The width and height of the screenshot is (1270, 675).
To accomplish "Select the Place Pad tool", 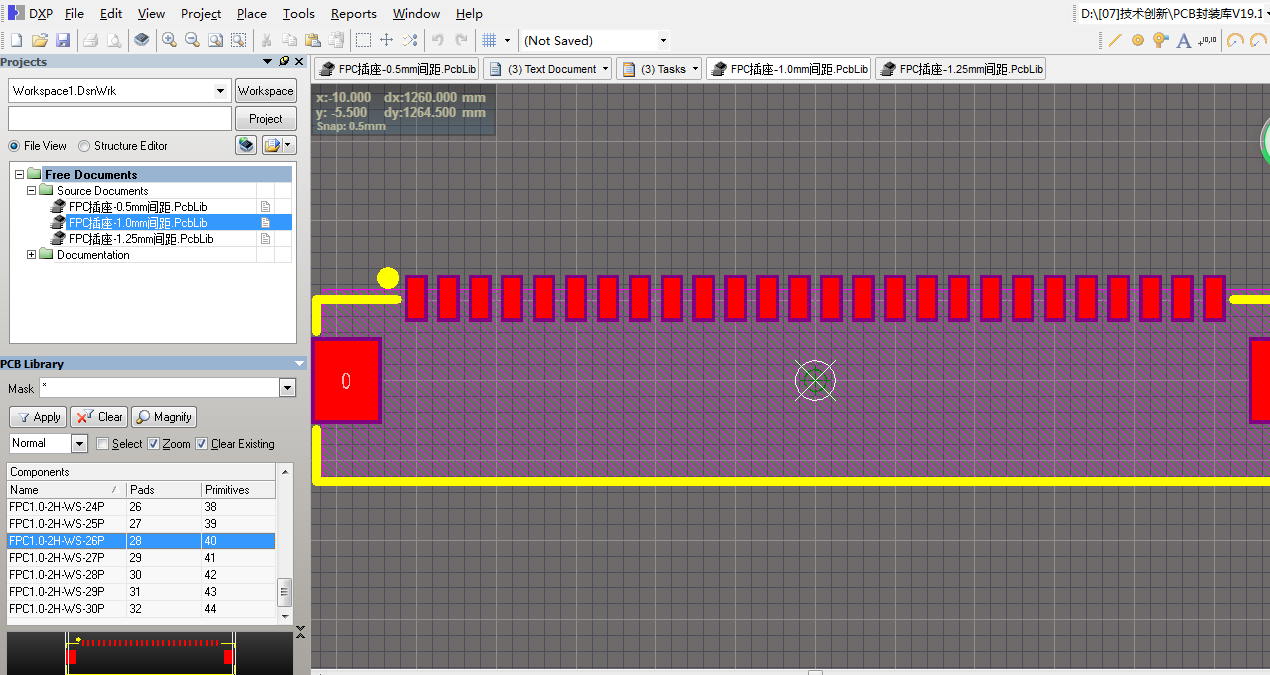I will (x=1138, y=40).
